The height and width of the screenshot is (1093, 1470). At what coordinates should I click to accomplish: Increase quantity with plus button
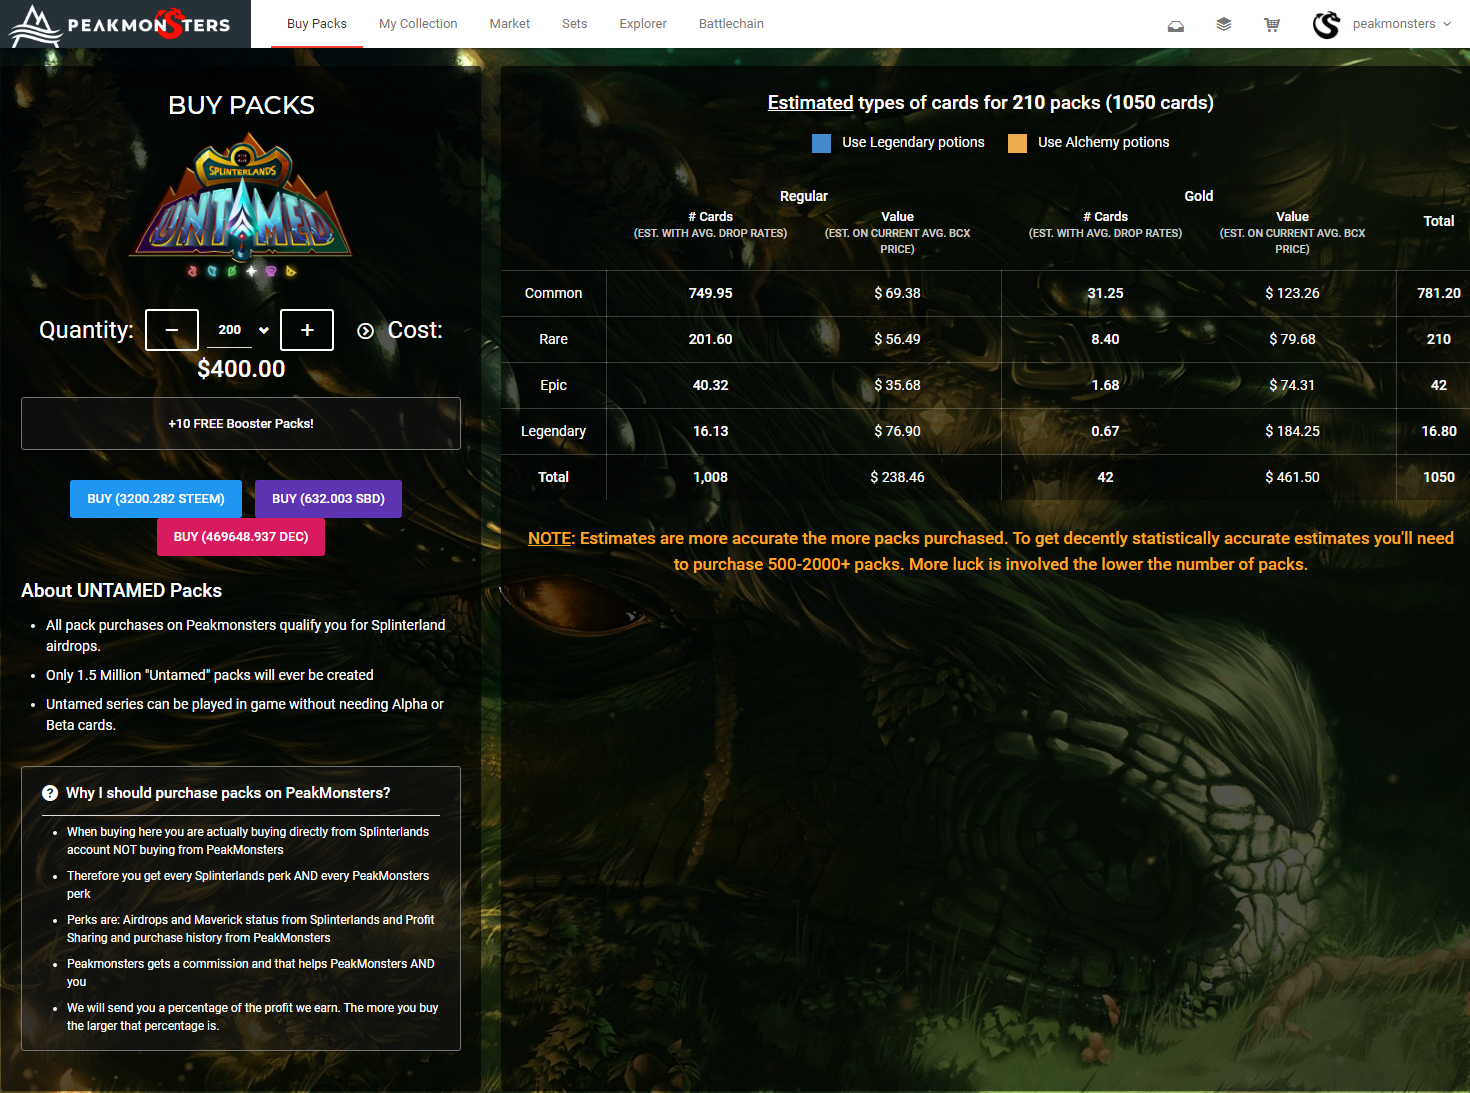pos(307,330)
